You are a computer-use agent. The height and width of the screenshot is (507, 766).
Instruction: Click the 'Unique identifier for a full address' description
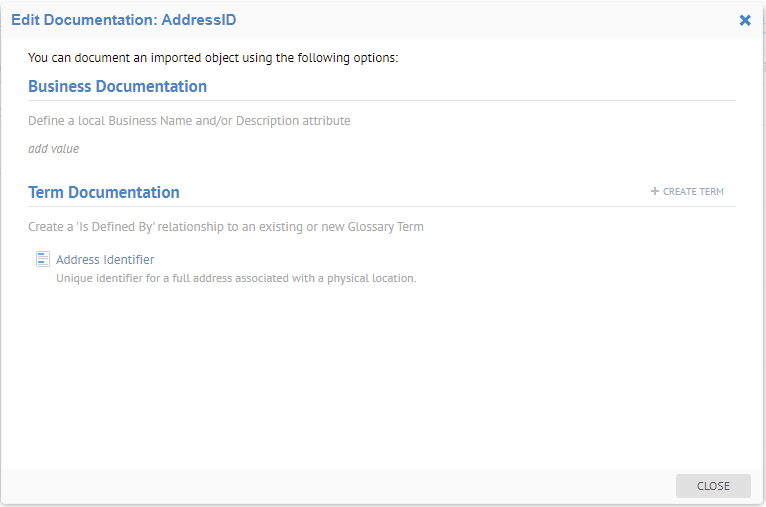(x=235, y=278)
